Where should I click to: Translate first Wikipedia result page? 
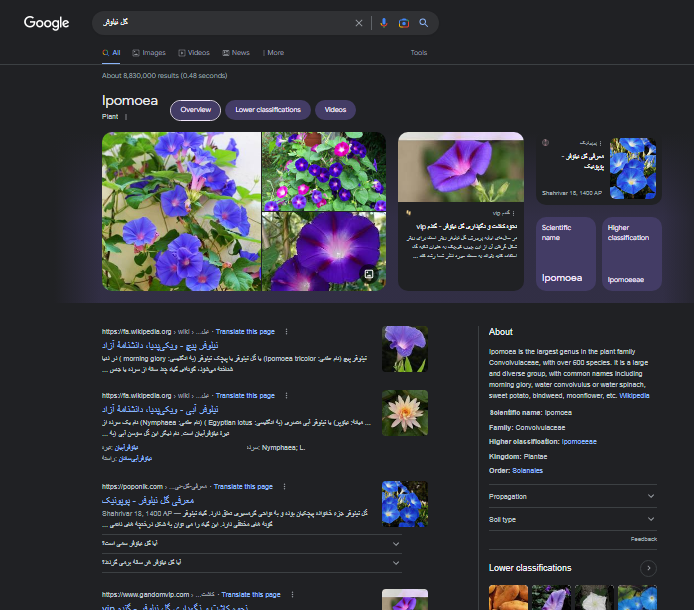pos(245,332)
